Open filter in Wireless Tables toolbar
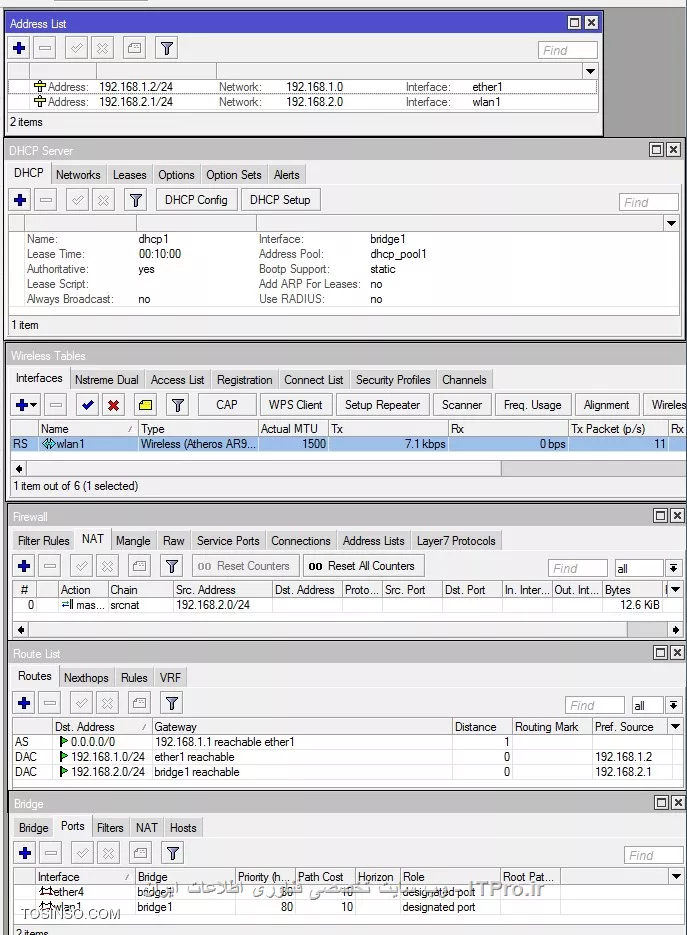This screenshot has width=687, height=935. pos(178,405)
